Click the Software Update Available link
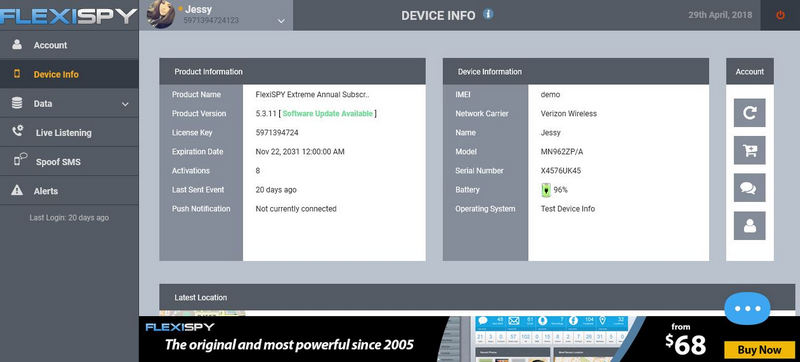The image size is (800, 362). 328,114
